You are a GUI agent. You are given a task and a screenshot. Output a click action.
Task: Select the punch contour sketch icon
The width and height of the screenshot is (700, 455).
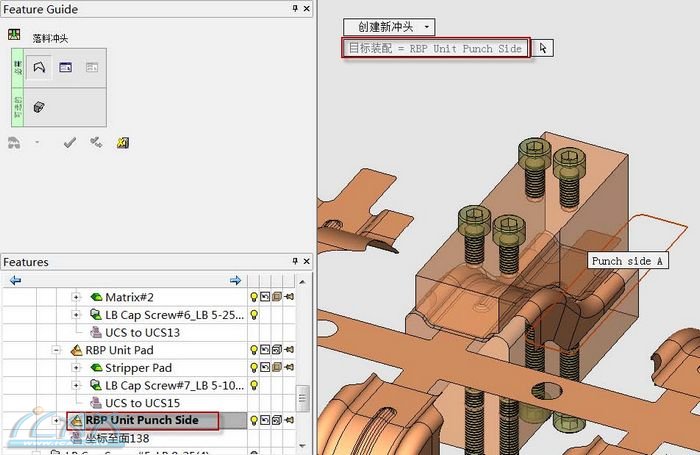click(39, 67)
